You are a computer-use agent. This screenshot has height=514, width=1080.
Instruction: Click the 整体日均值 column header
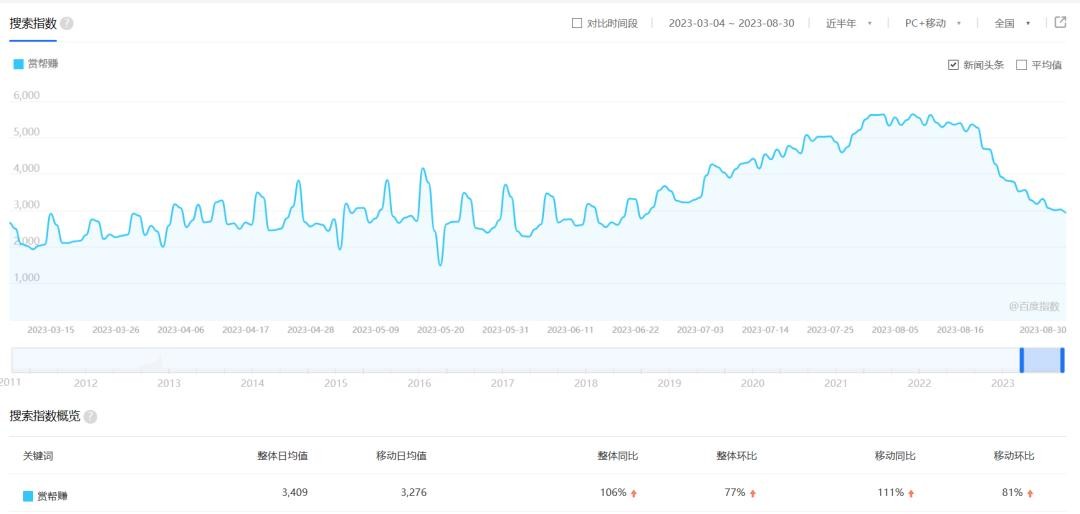(x=282, y=455)
